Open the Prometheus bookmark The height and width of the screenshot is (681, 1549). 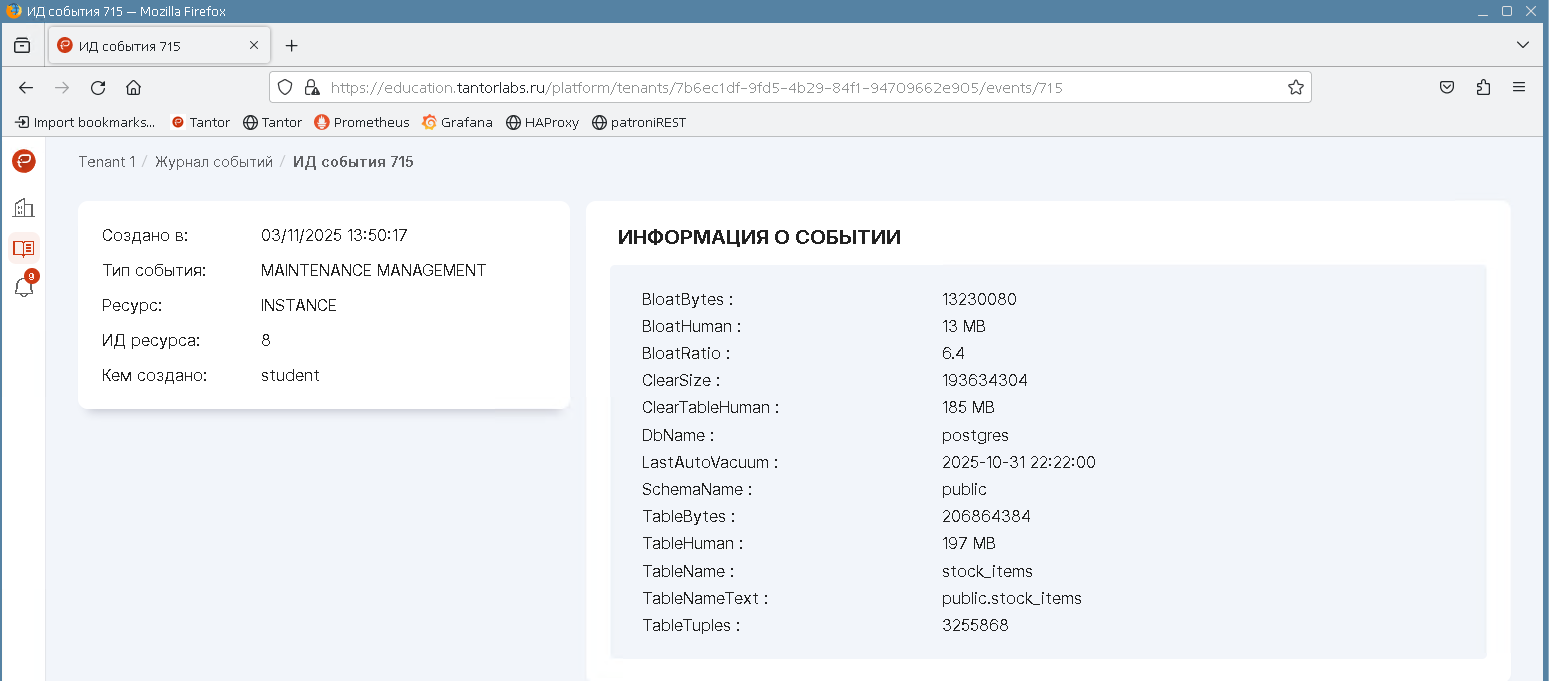tap(362, 123)
